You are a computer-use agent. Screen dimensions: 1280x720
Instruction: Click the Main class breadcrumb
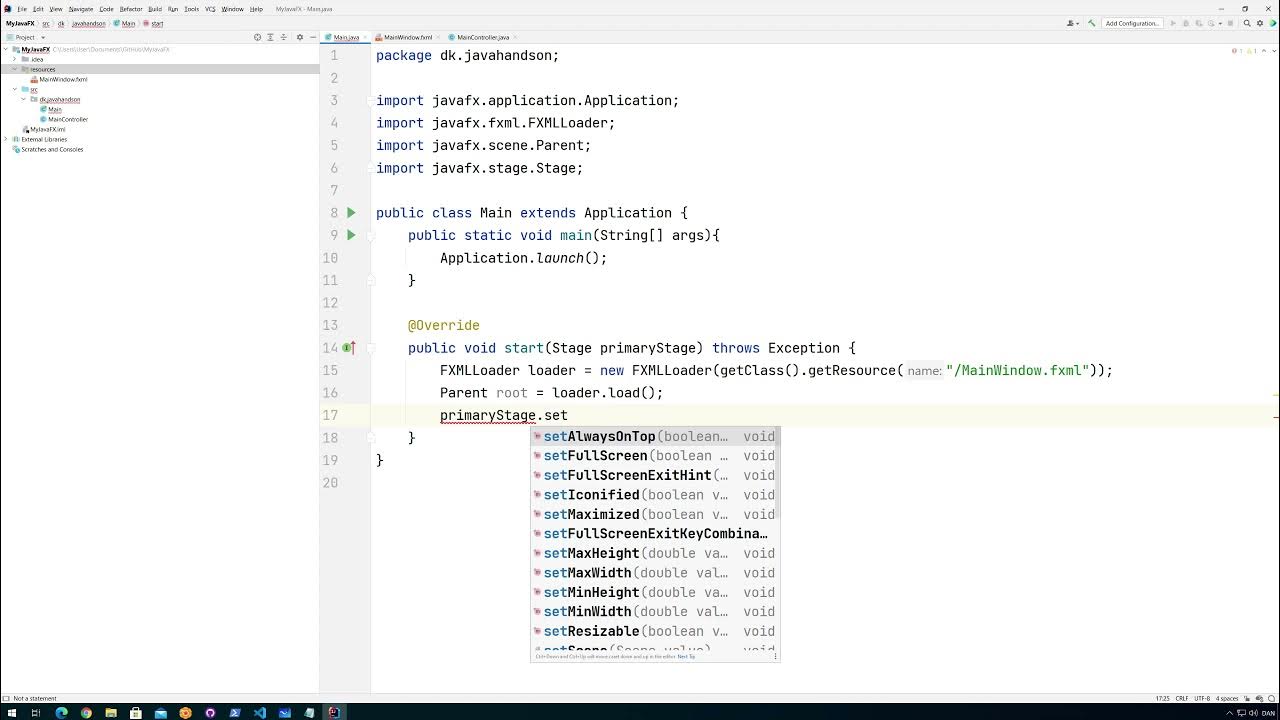[125, 23]
